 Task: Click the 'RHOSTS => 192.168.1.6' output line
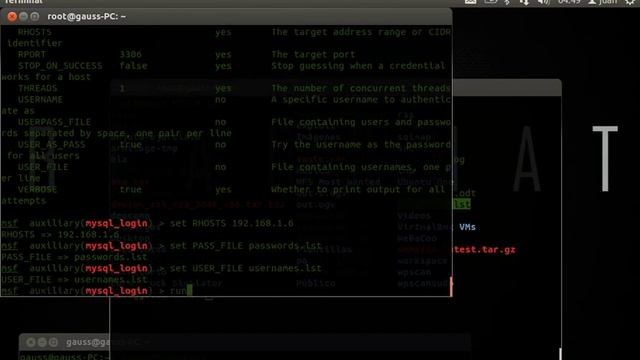pyautogui.click(x=60, y=235)
